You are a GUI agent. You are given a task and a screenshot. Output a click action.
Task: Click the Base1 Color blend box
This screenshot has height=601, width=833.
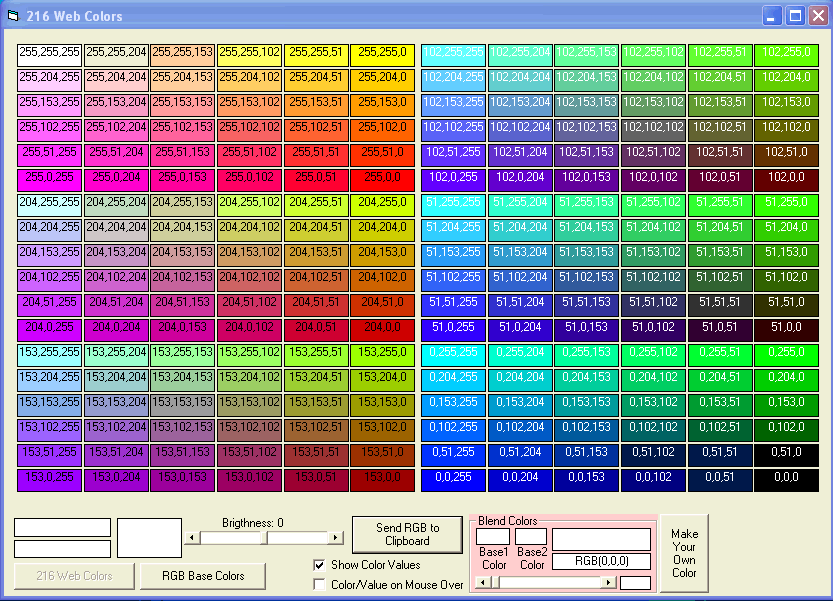493,537
